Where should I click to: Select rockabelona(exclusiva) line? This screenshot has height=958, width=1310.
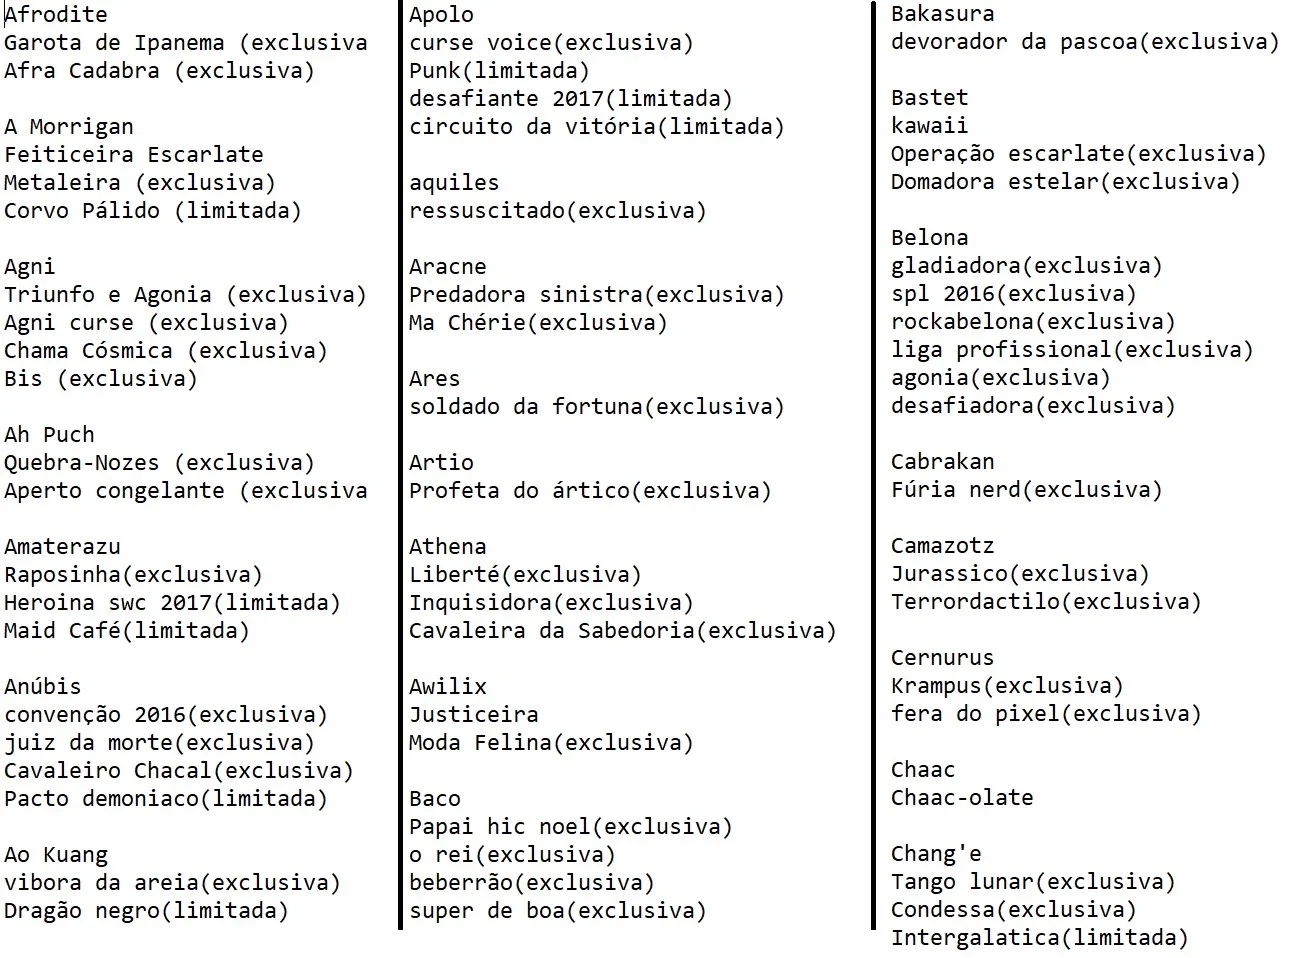(x=1033, y=322)
